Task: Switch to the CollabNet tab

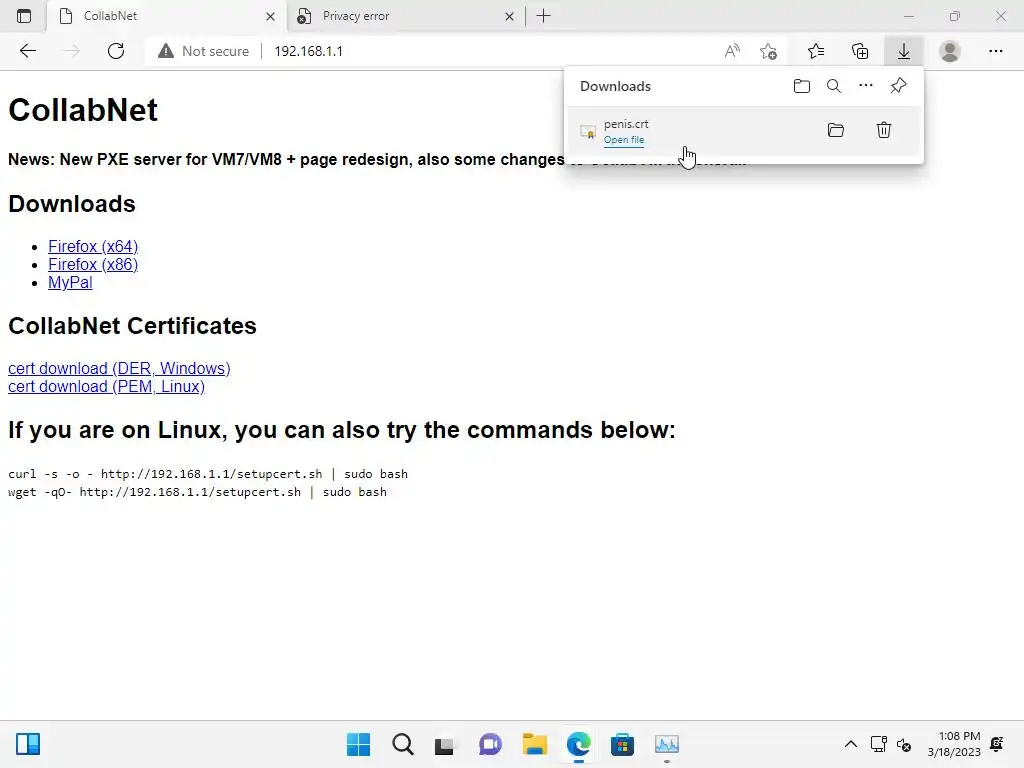Action: (167, 16)
